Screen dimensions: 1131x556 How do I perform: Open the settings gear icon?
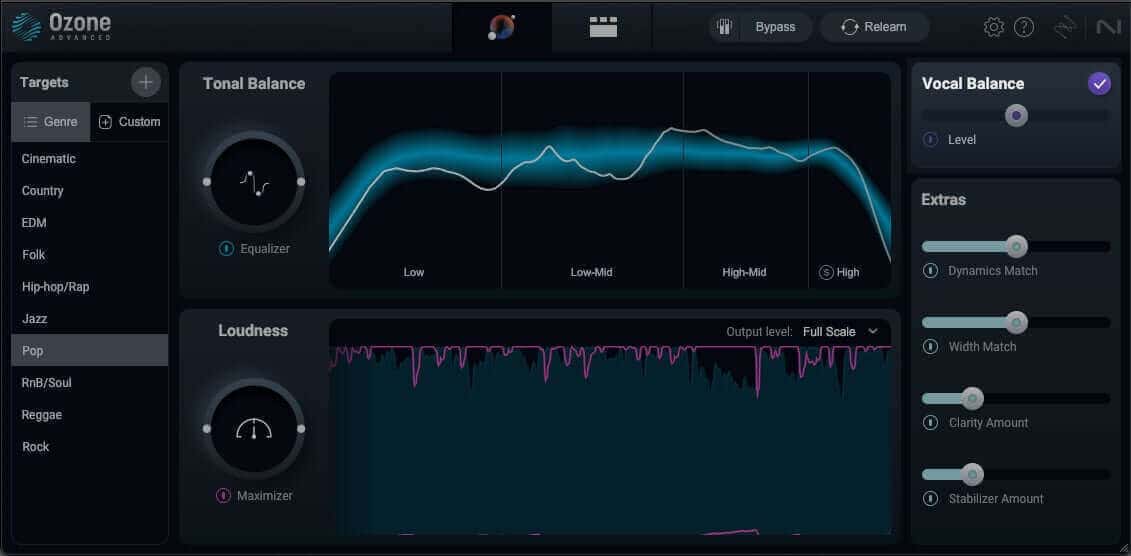tap(993, 27)
